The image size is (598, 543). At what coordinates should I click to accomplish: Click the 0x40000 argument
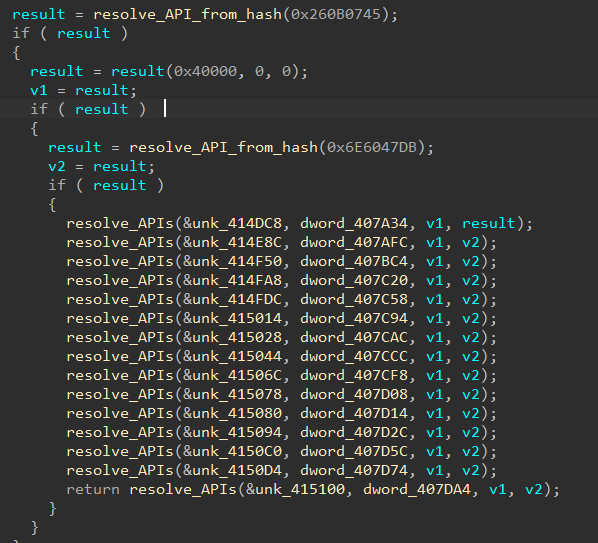tap(206, 71)
